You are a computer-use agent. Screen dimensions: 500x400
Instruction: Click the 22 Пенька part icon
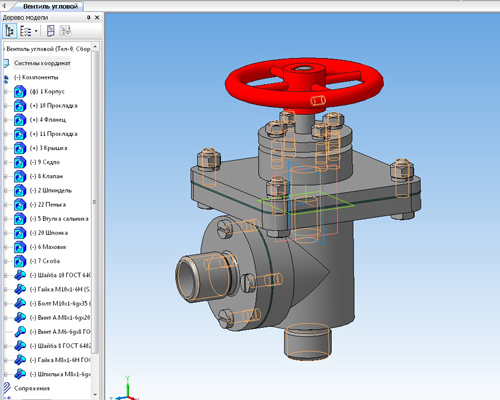(x=20, y=205)
